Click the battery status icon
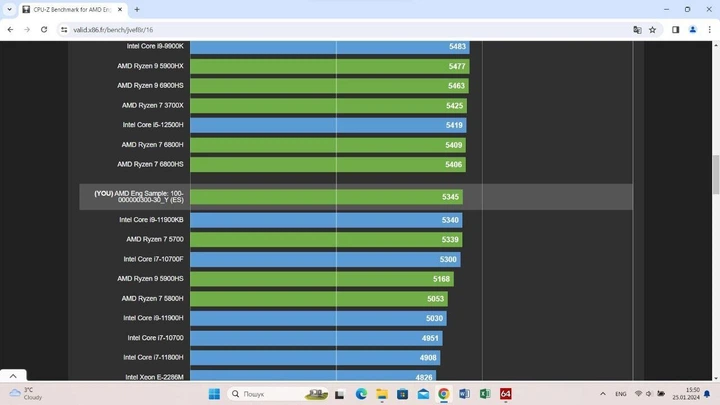The width and height of the screenshot is (720, 405). coord(661,394)
